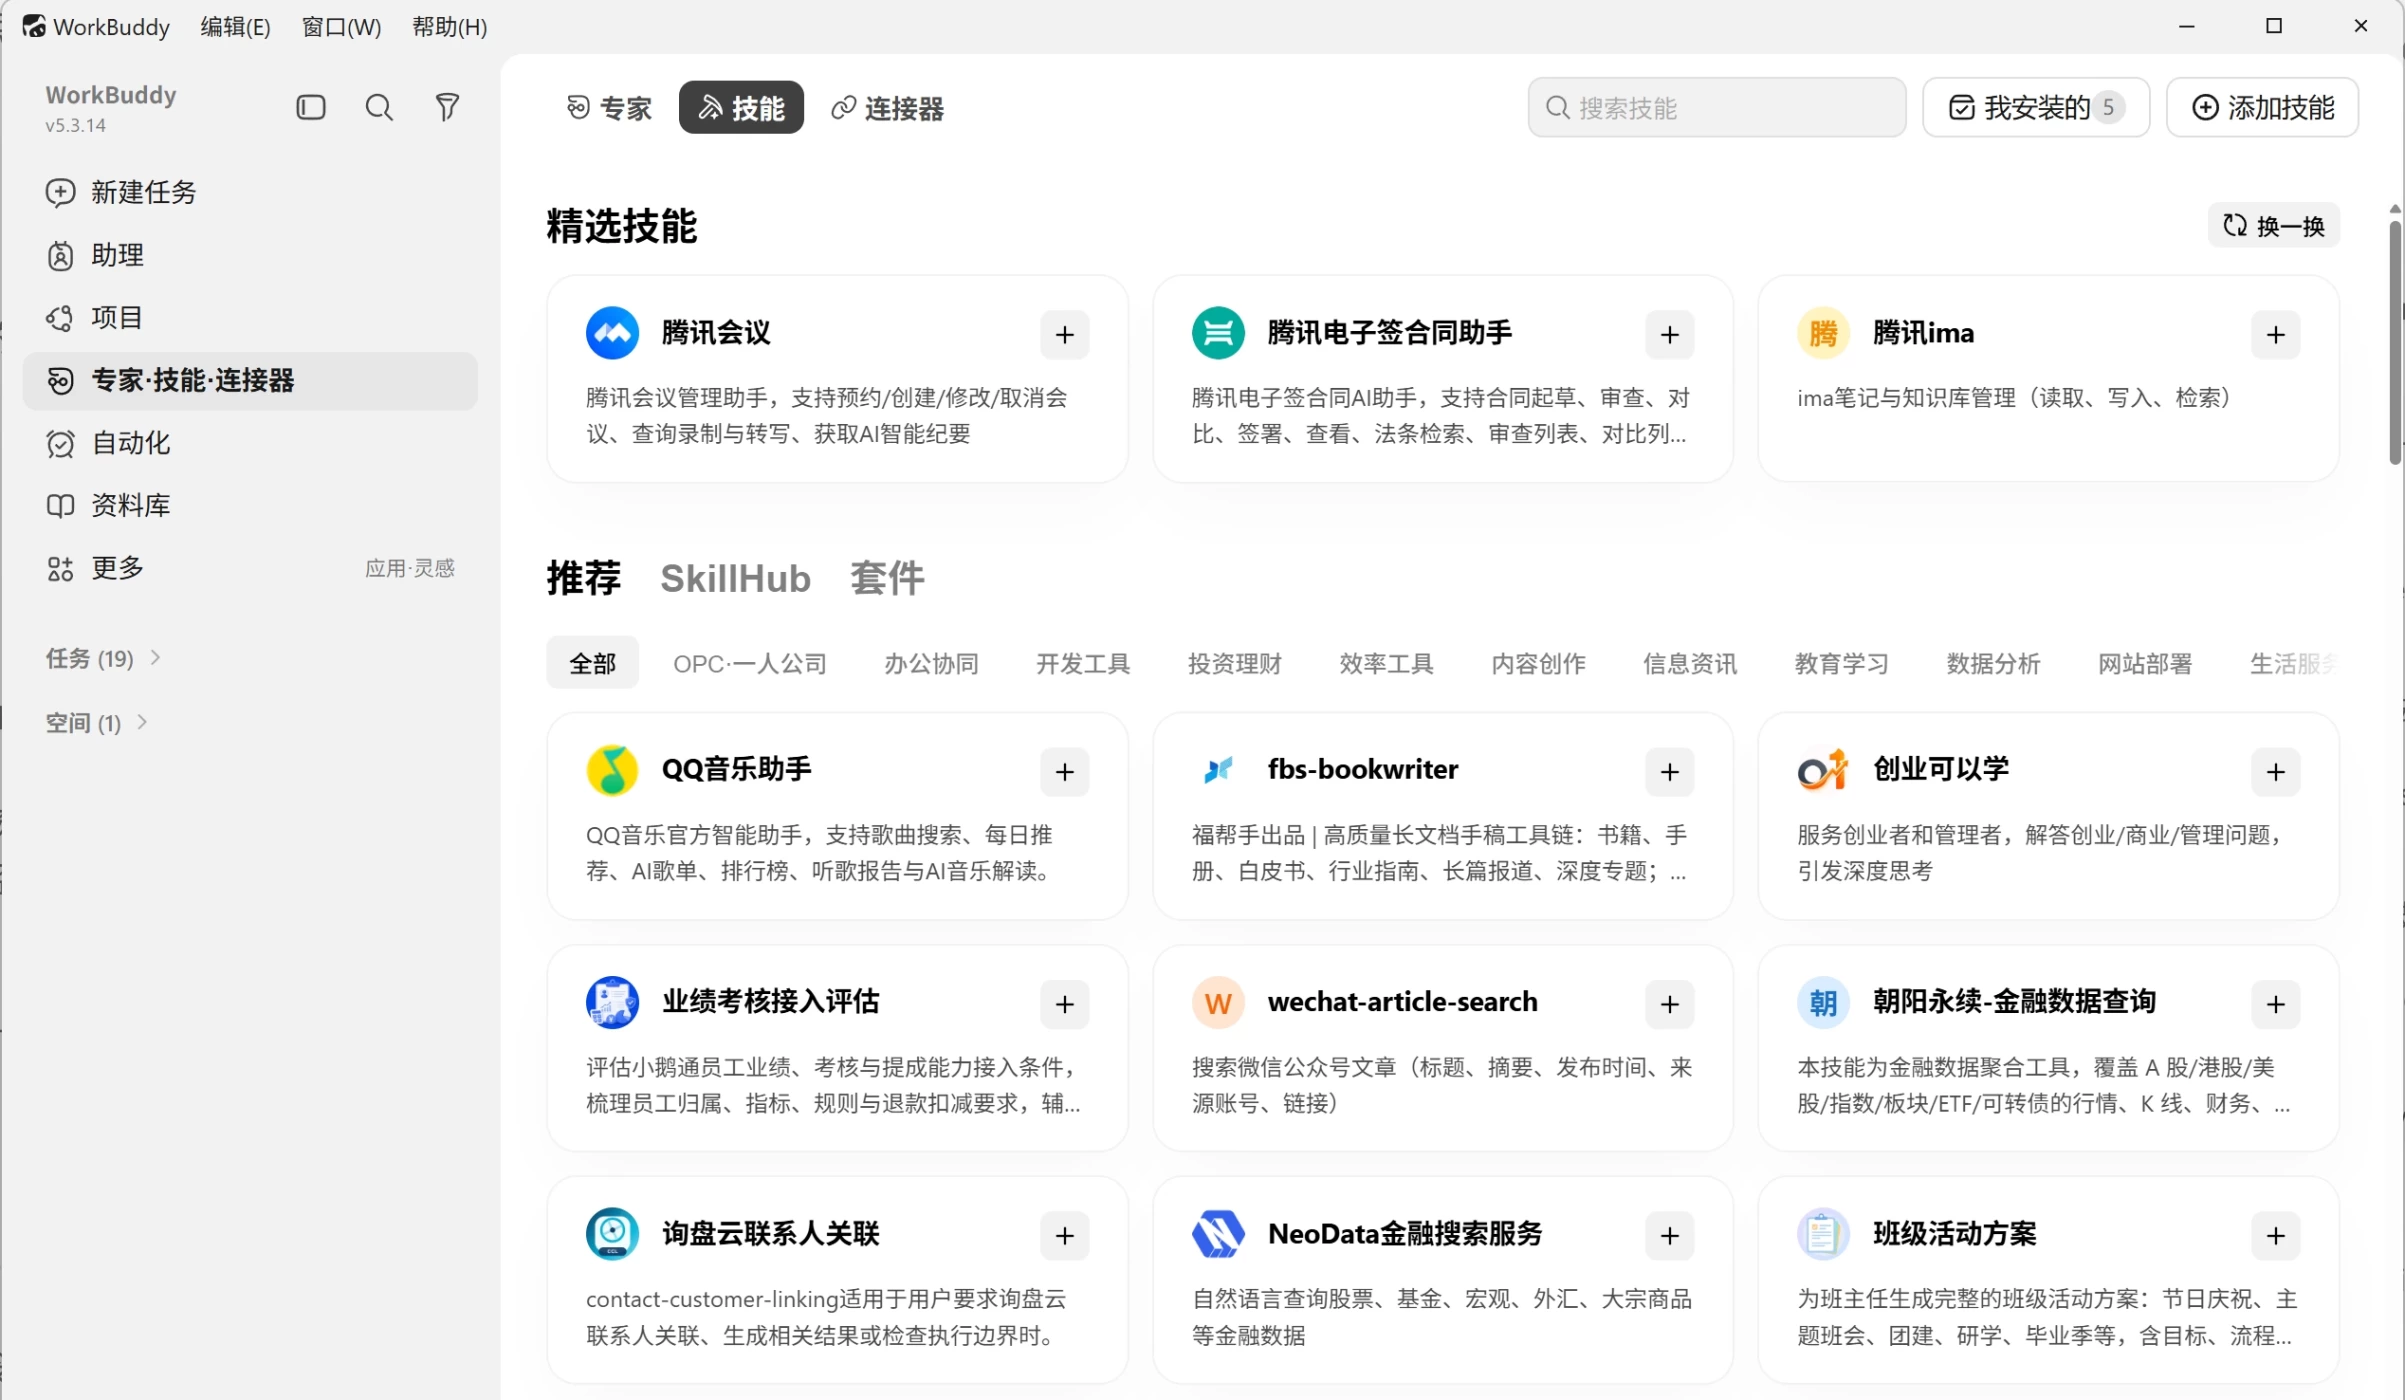The image size is (2405, 1400).
Task: Click the 腾讯电子签合同助手 green logo
Action: (1218, 333)
